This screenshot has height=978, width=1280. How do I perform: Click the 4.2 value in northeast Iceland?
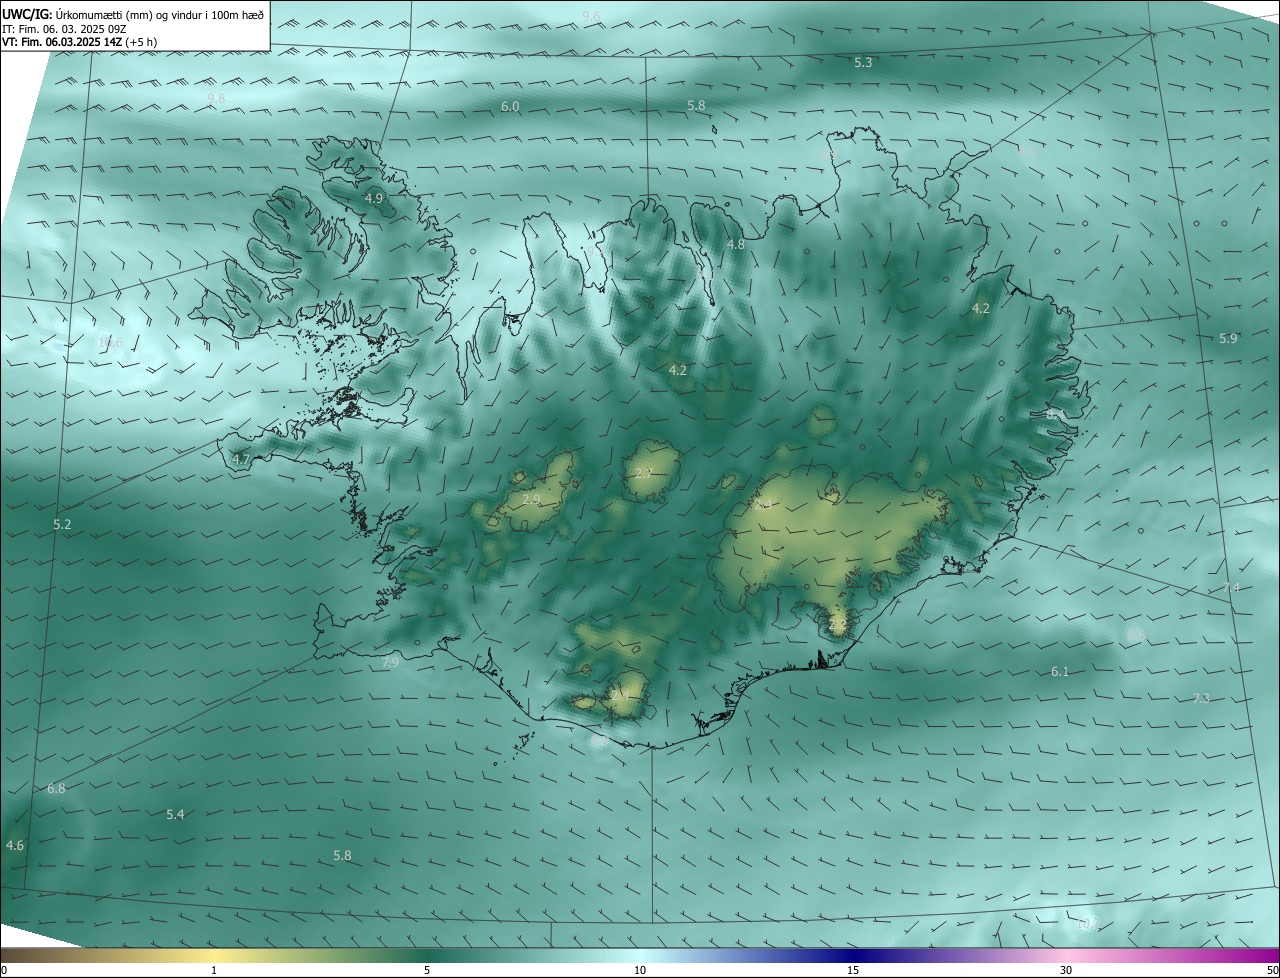pyautogui.click(x=980, y=308)
